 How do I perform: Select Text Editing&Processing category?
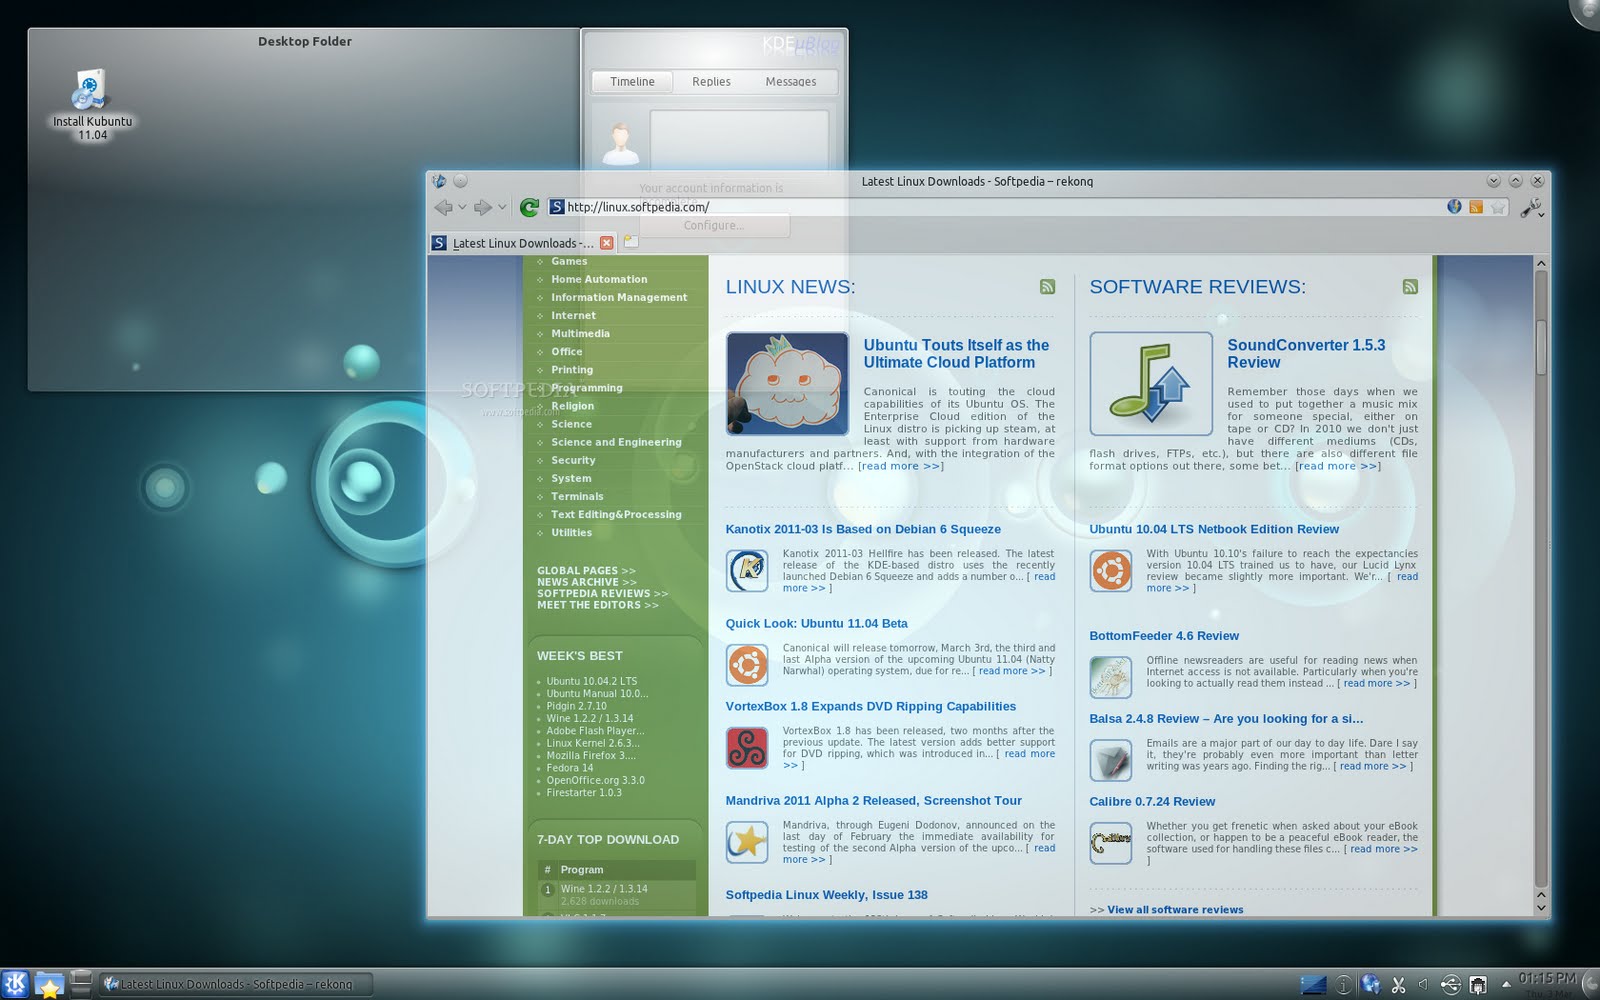tap(616, 514)
